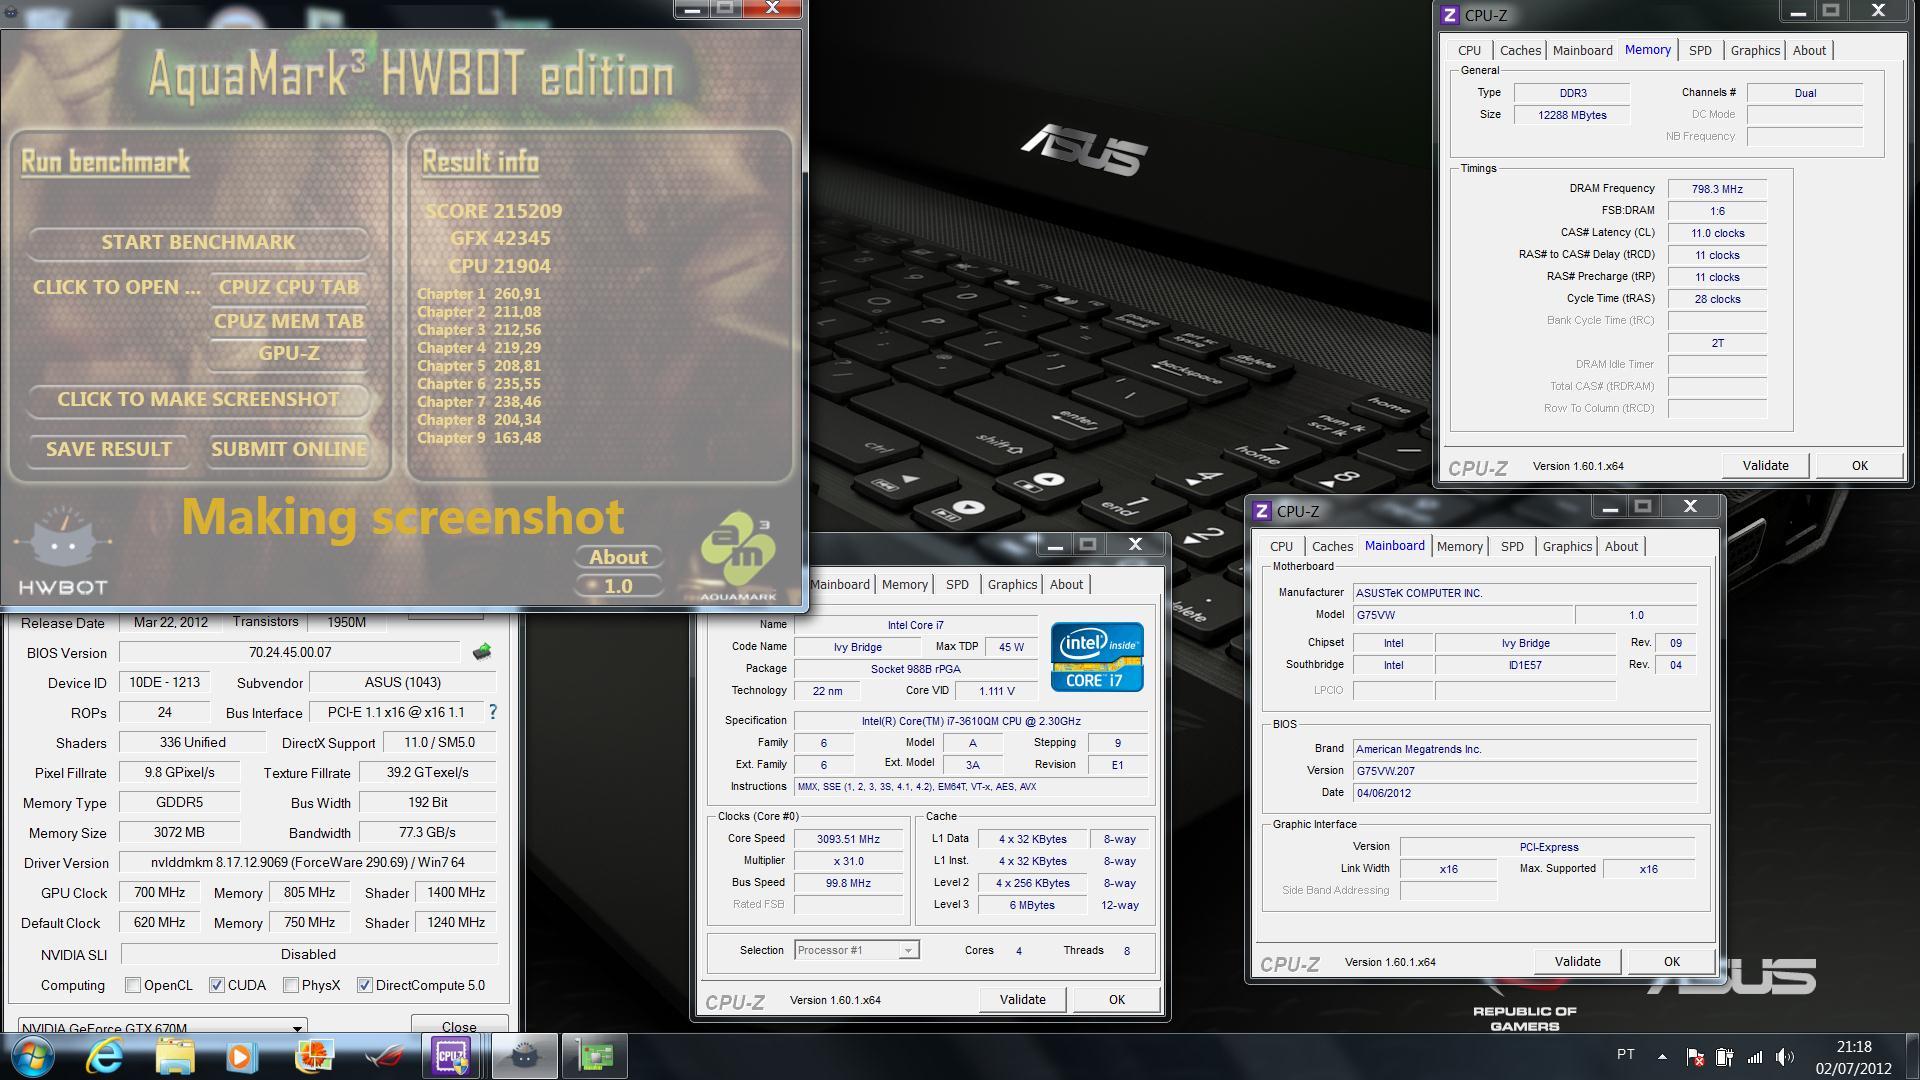This screenshot has width=1920, height=1080.
Task: Switch to CPU-Z via its taskbar icon
Action: click(x=451, y=1056)
